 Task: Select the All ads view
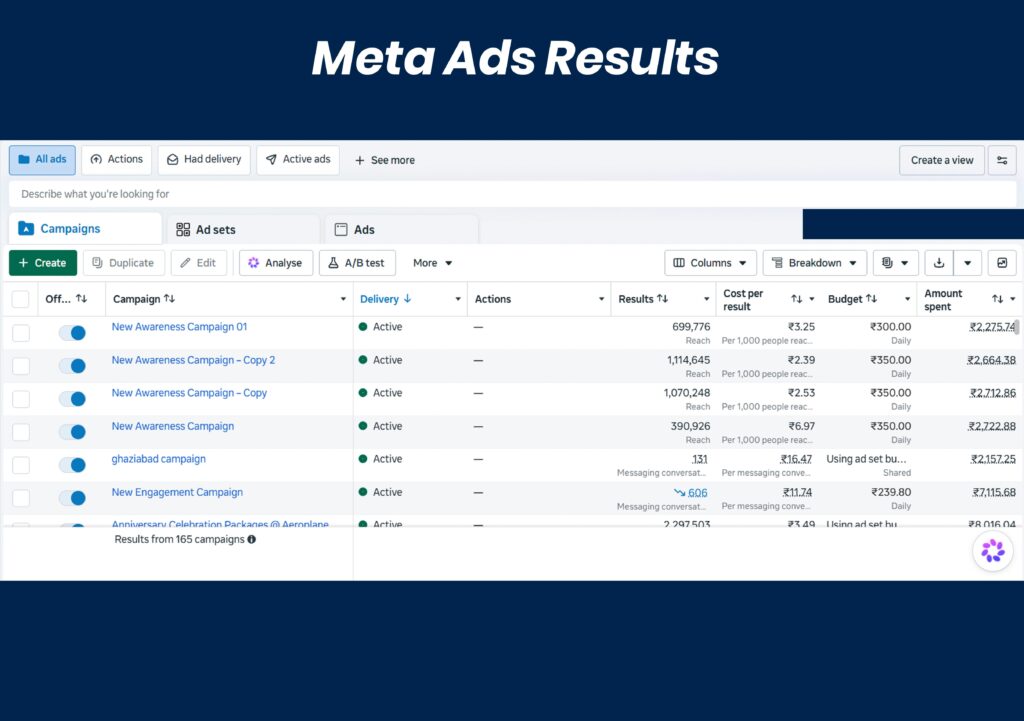click(x=42, y=160)
